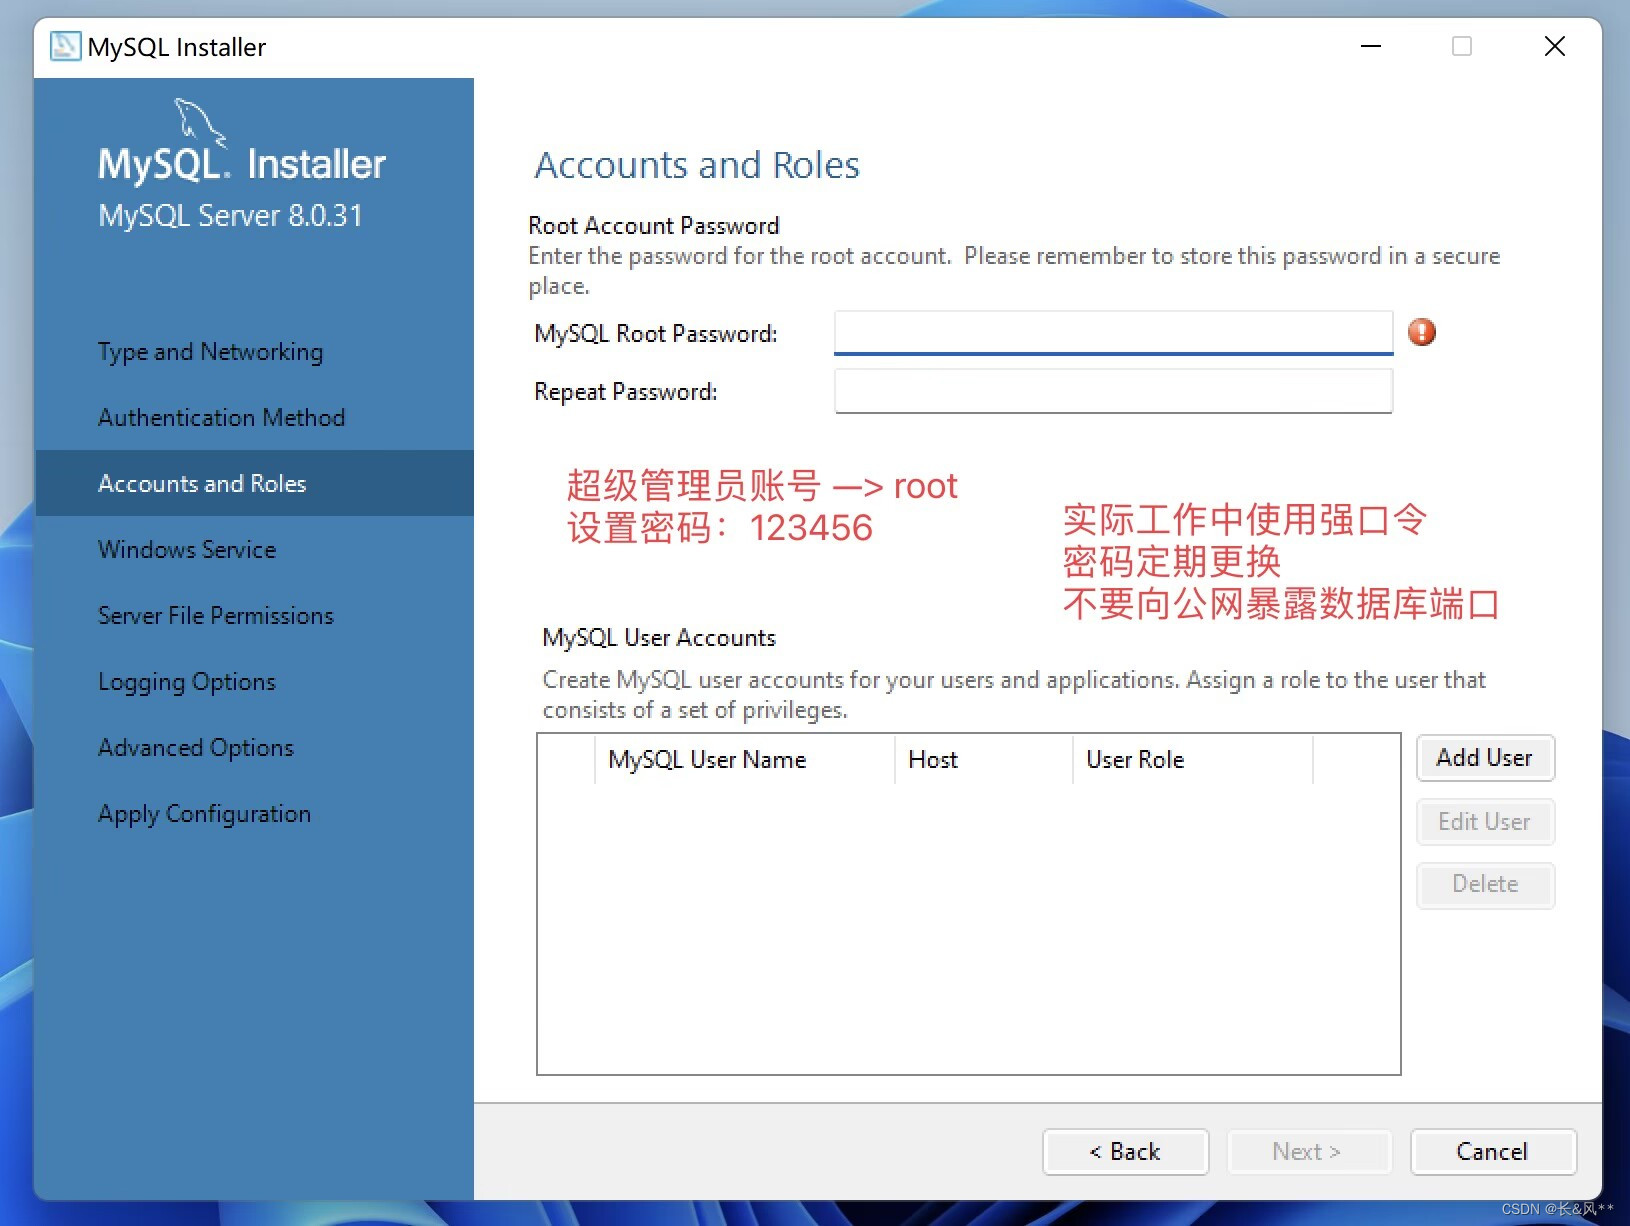1630x1226 pixels.
Task: Click the MySQL Installer title bar icon
Action: [x=65, y=46]
